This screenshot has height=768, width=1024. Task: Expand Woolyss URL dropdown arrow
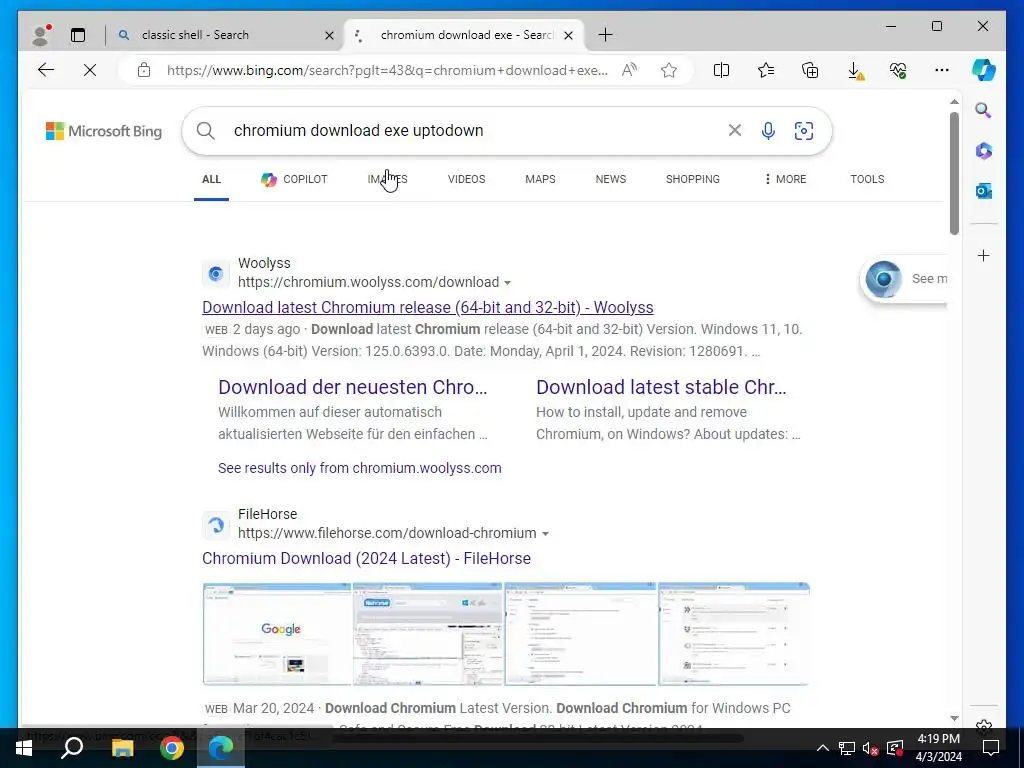point(507,283)
